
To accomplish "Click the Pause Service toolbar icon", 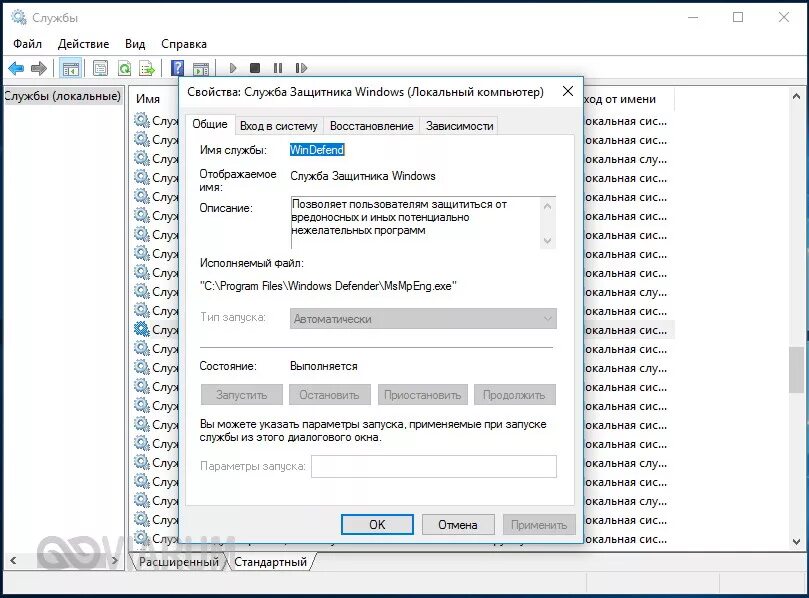I will 278,68.
